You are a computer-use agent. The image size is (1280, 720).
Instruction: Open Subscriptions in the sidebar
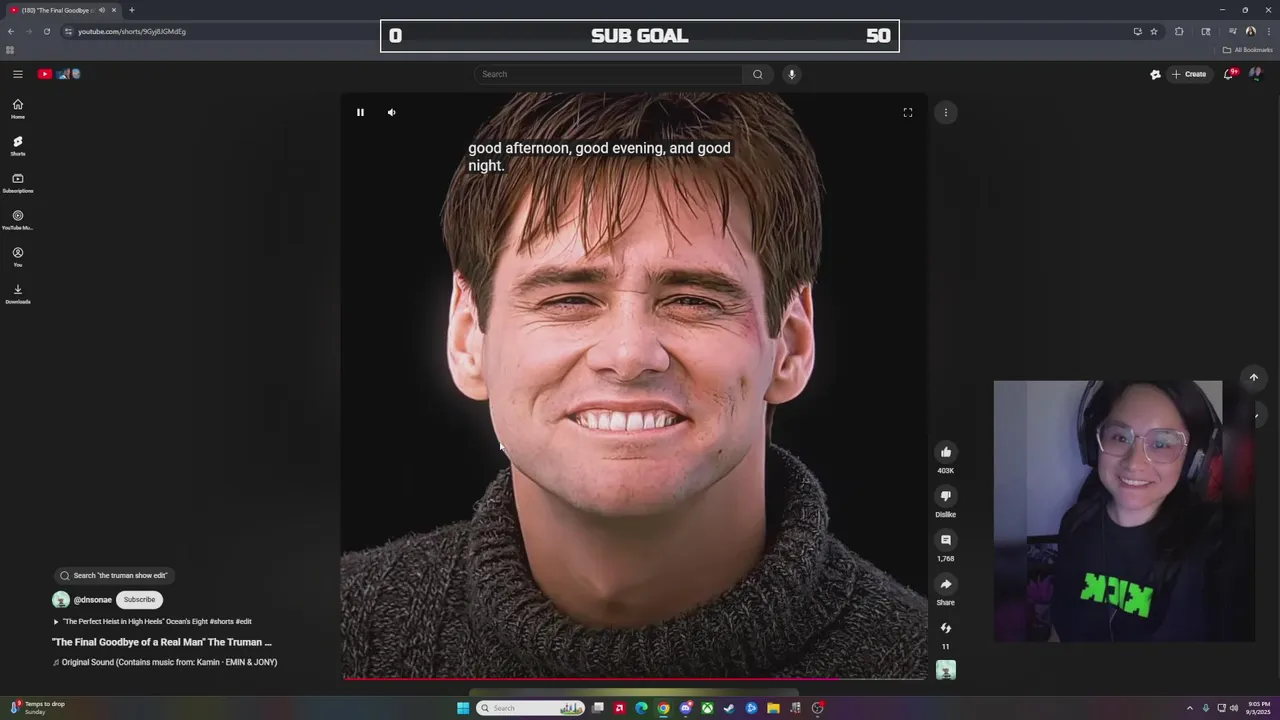point(18,183)
